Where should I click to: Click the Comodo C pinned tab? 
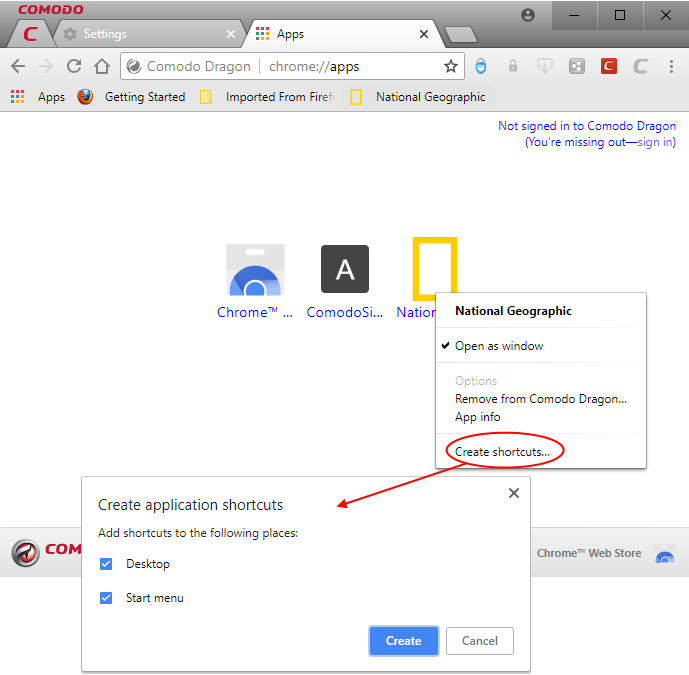point(30,34)
